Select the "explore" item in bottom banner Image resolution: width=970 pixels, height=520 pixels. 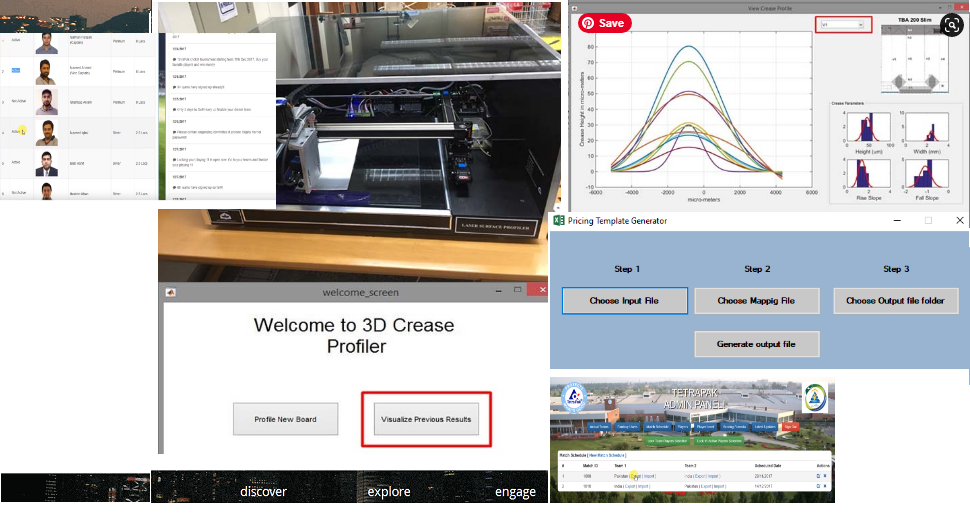click(389, 492)
